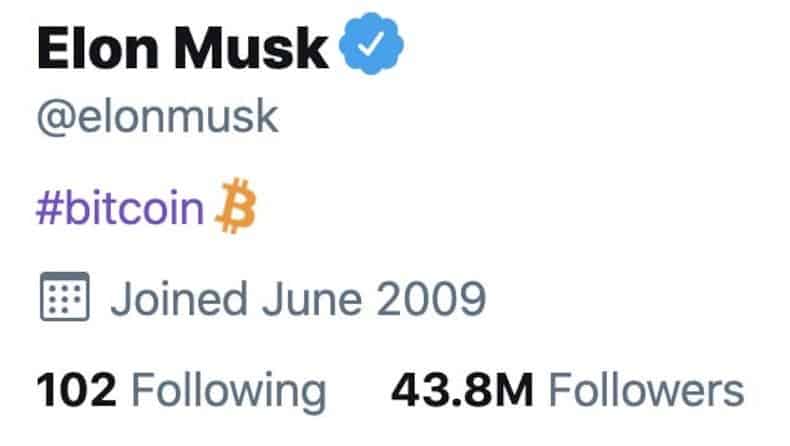Click the calendar icon beside Joined

[x=64, y=296]
